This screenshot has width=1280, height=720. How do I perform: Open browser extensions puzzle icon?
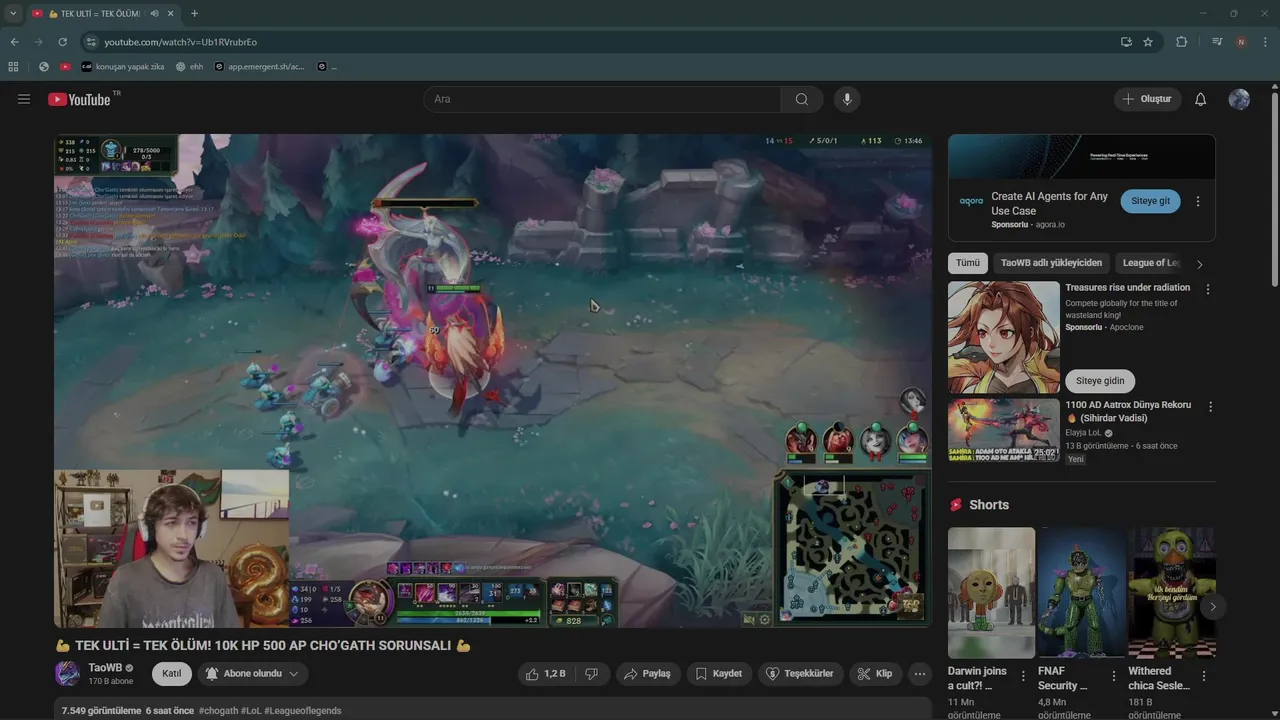1182,42
